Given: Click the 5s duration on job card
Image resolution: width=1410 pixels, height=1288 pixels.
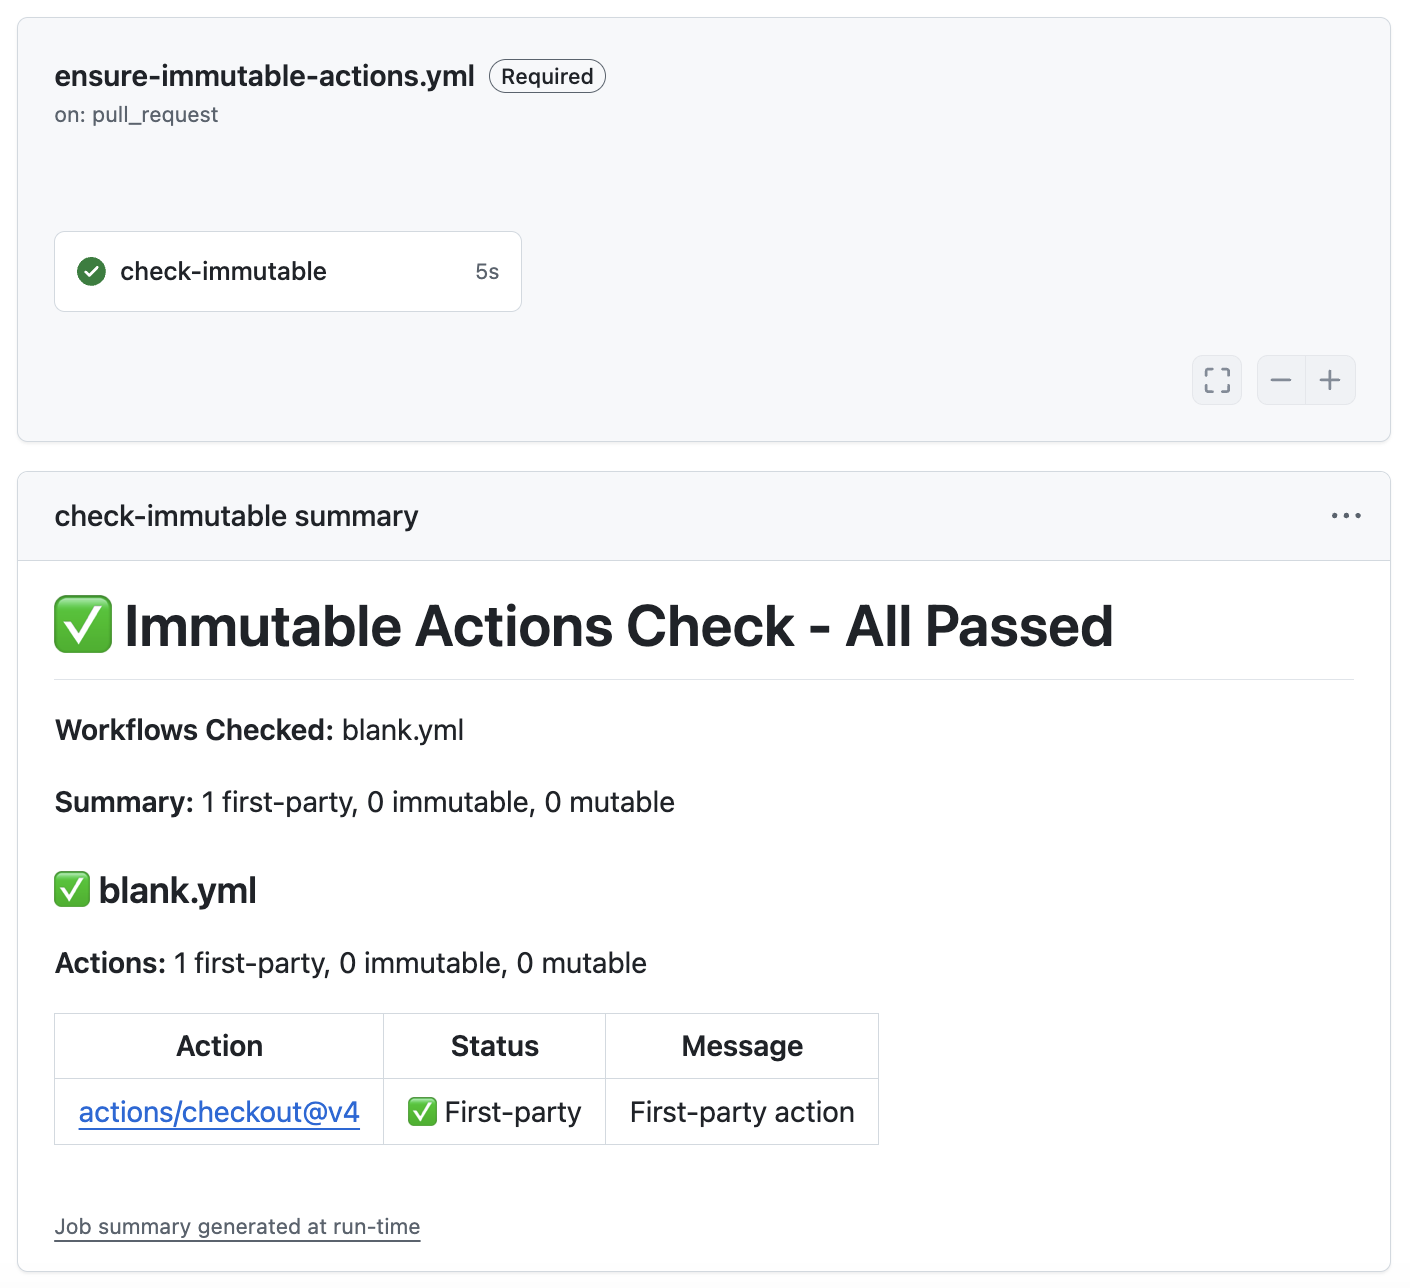Looking at the screenshot, I should (x=487, y=272).
